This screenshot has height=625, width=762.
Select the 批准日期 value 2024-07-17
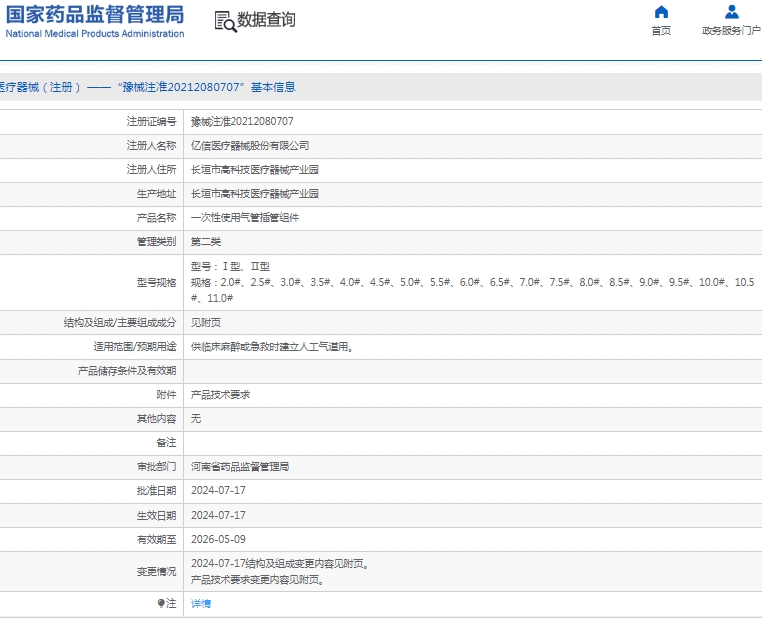(x=218, y=490)
